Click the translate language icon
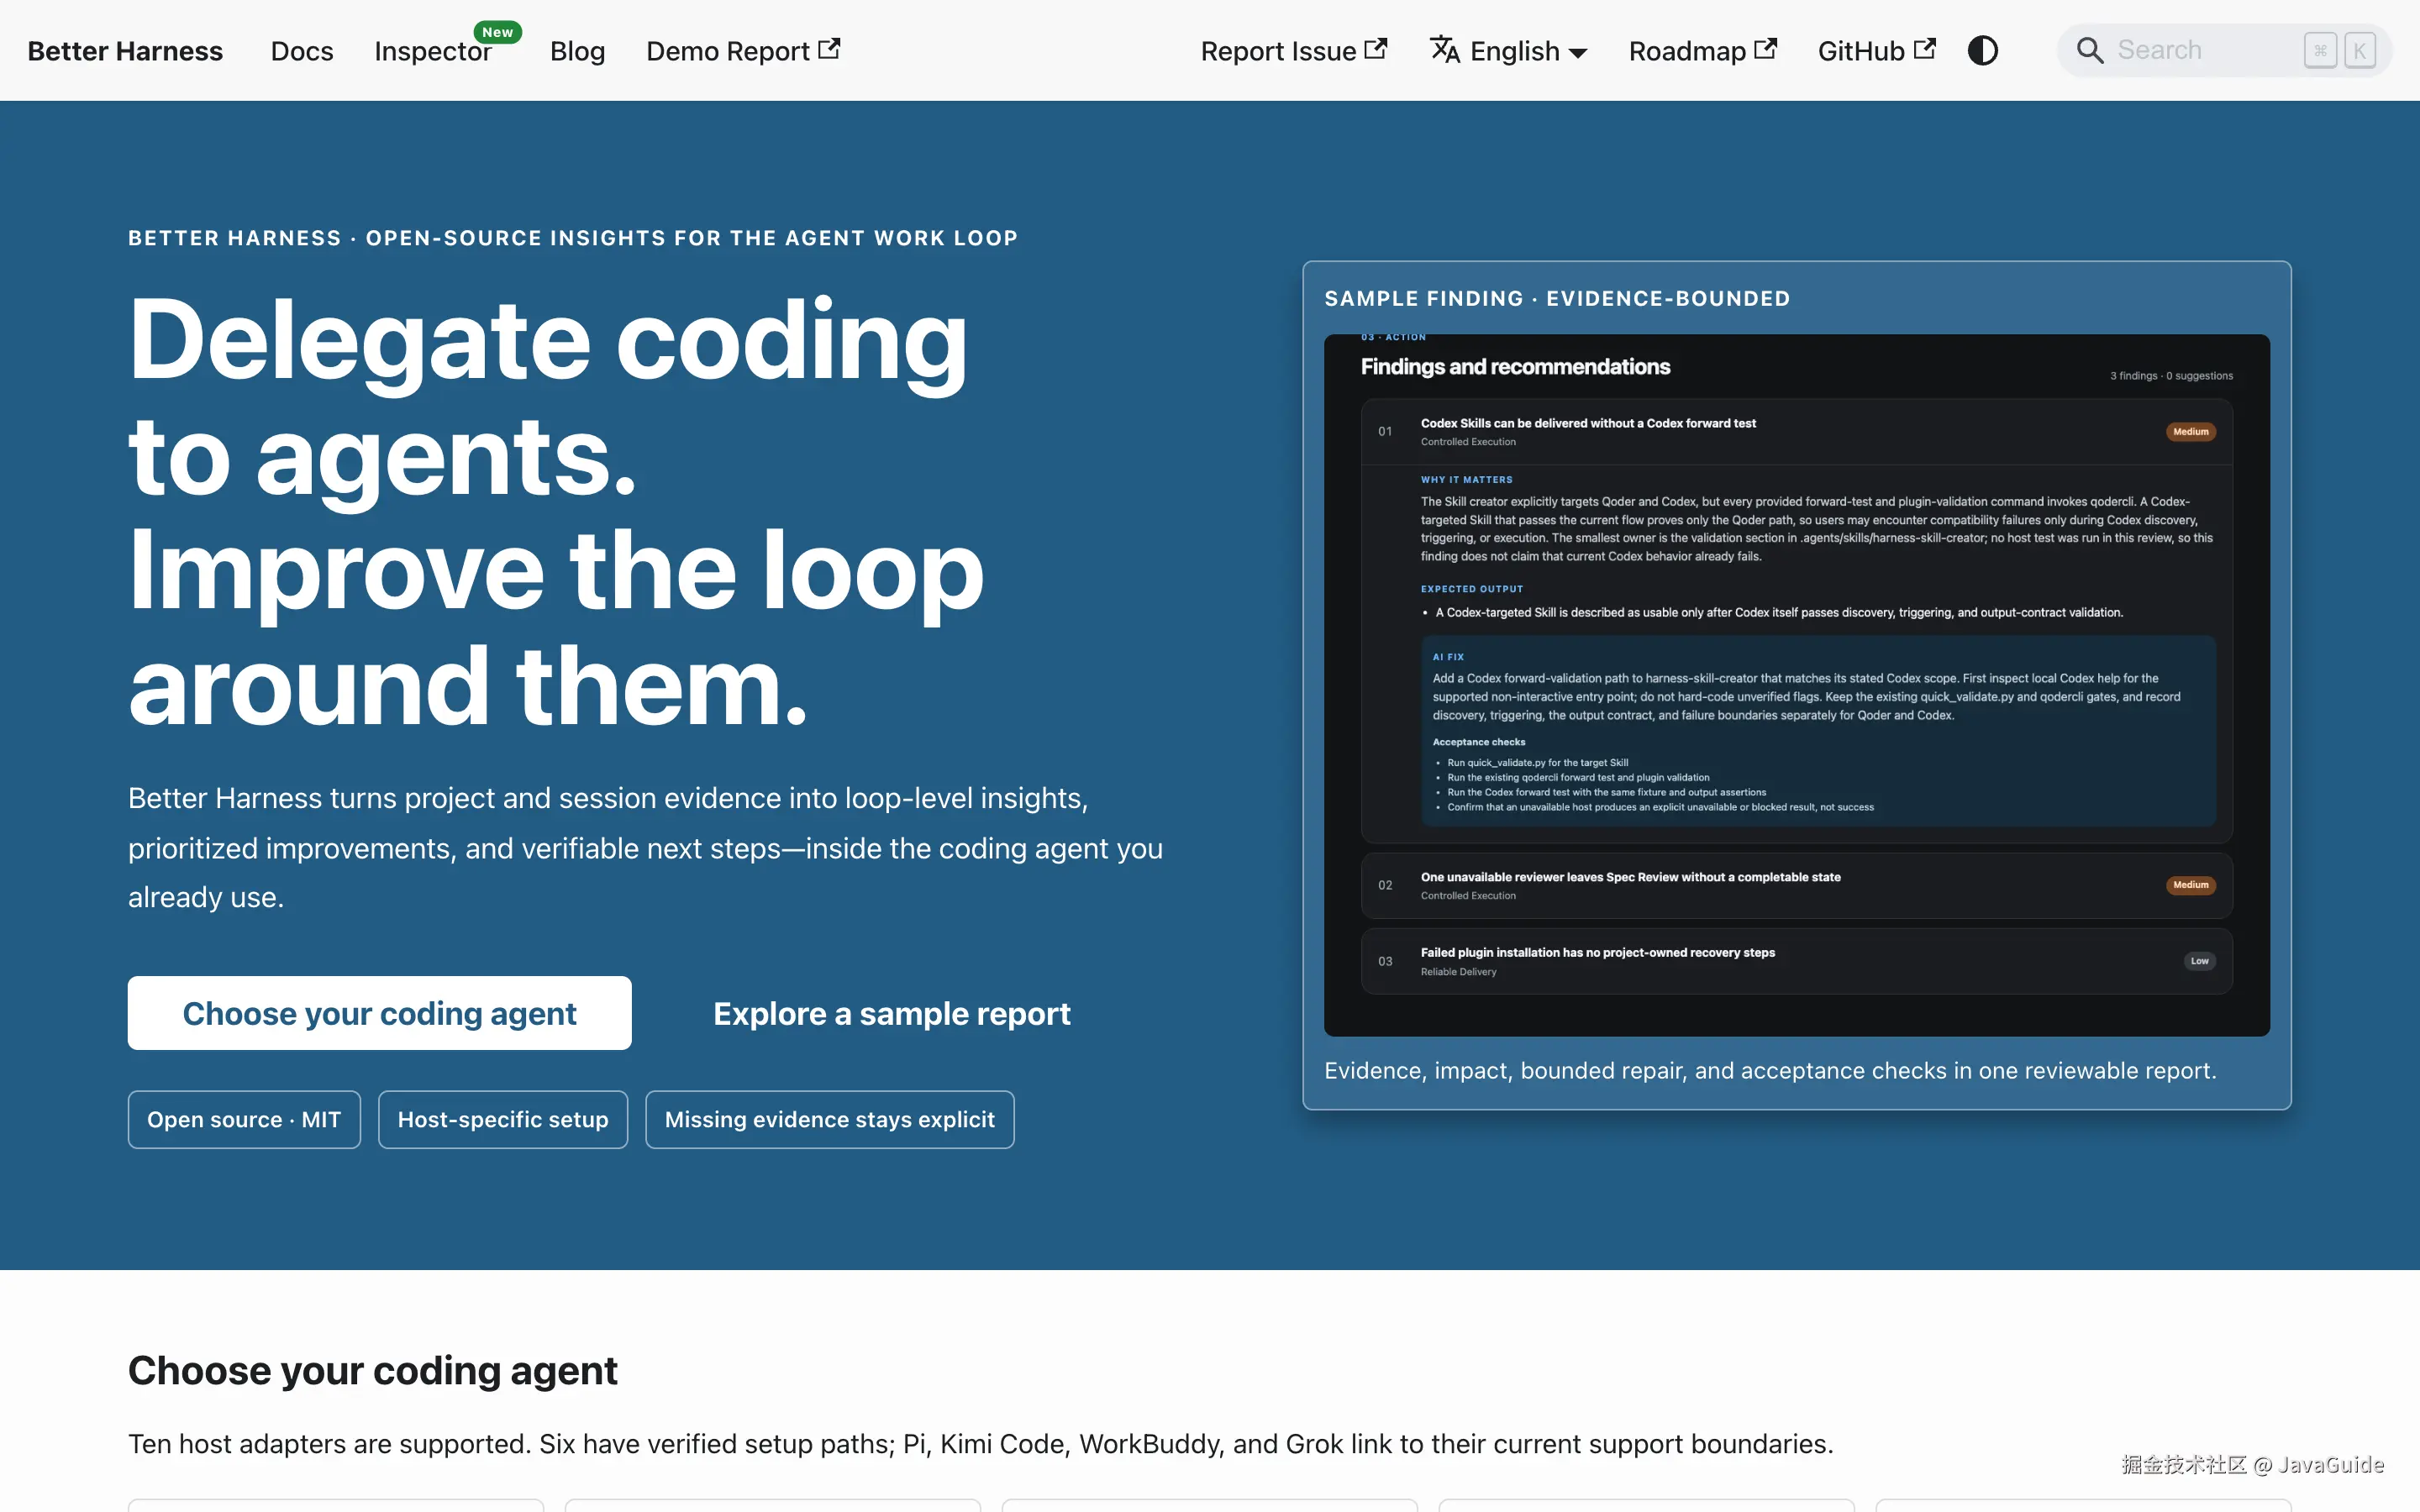 click(x=1445, y=49)
